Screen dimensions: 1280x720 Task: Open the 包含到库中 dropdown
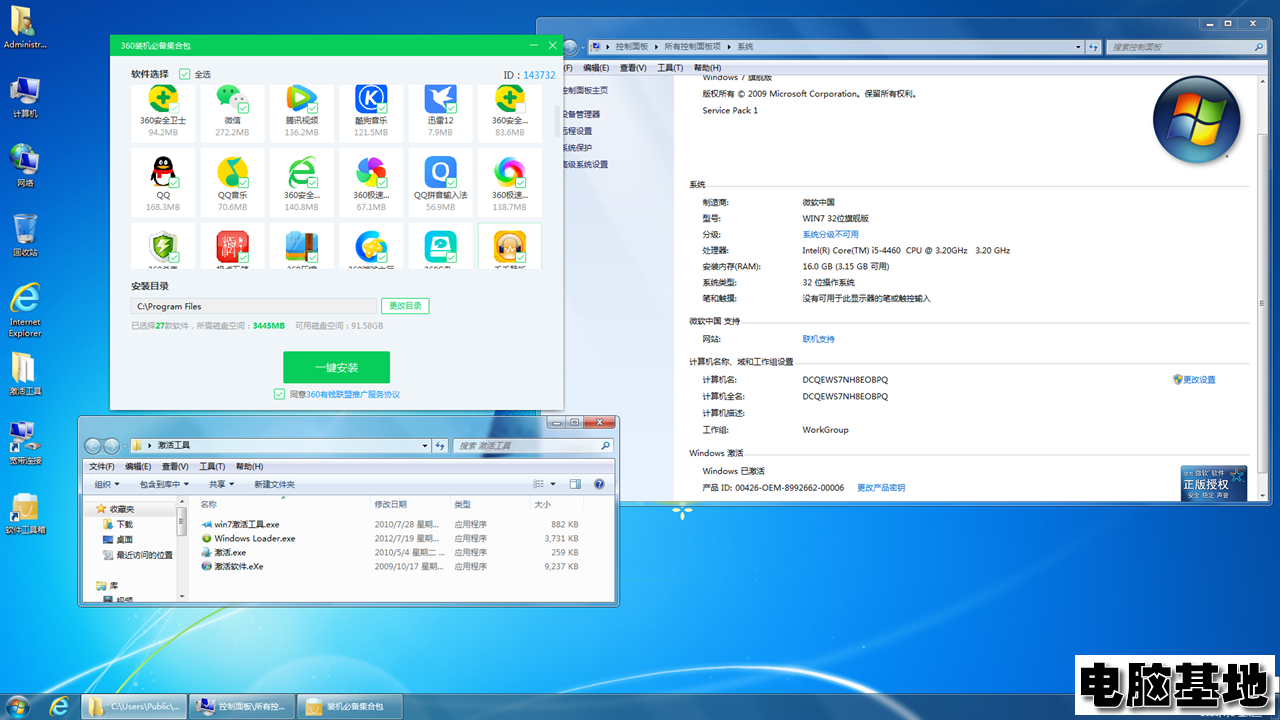tap(165, 484)
